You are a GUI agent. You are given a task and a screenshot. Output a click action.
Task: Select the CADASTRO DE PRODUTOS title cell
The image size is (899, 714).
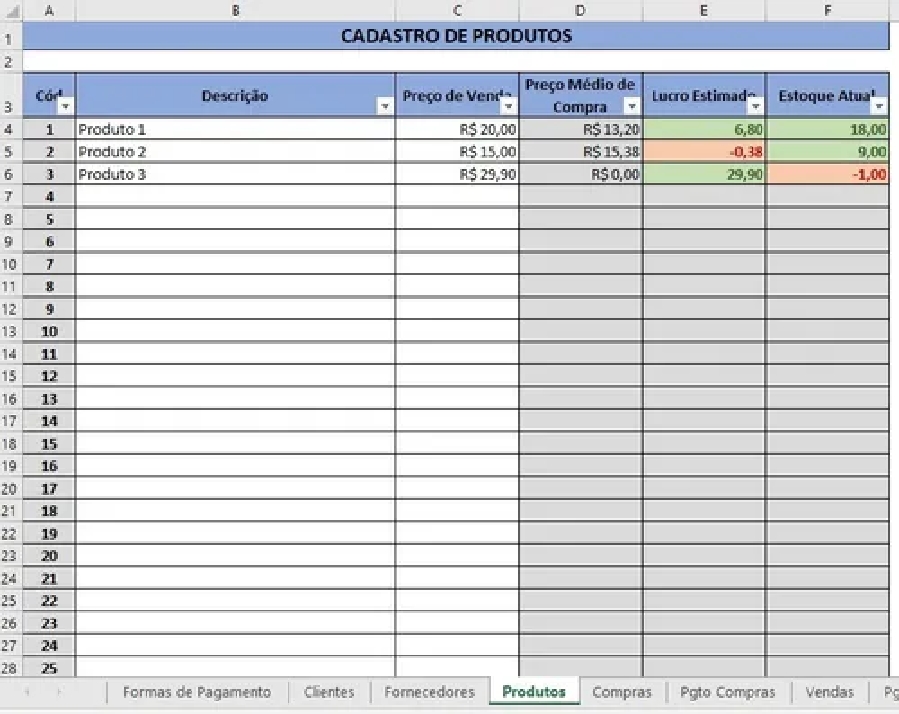pos(456,36)
